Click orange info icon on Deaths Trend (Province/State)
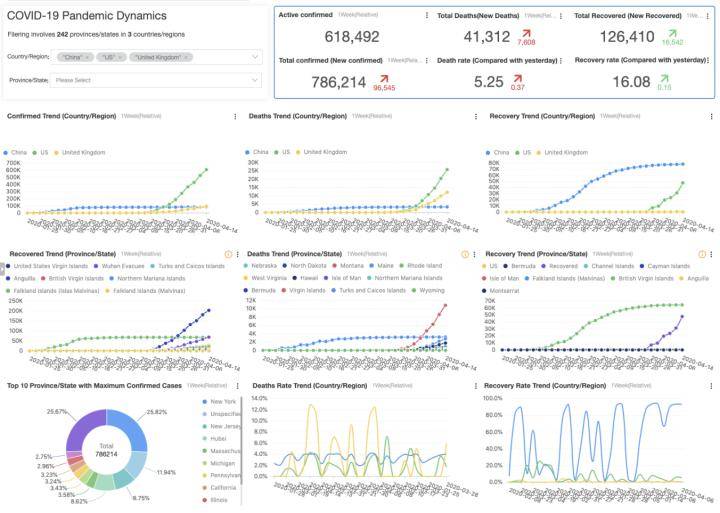The height and width of the screenshot is (513, 720). [466, 254]
